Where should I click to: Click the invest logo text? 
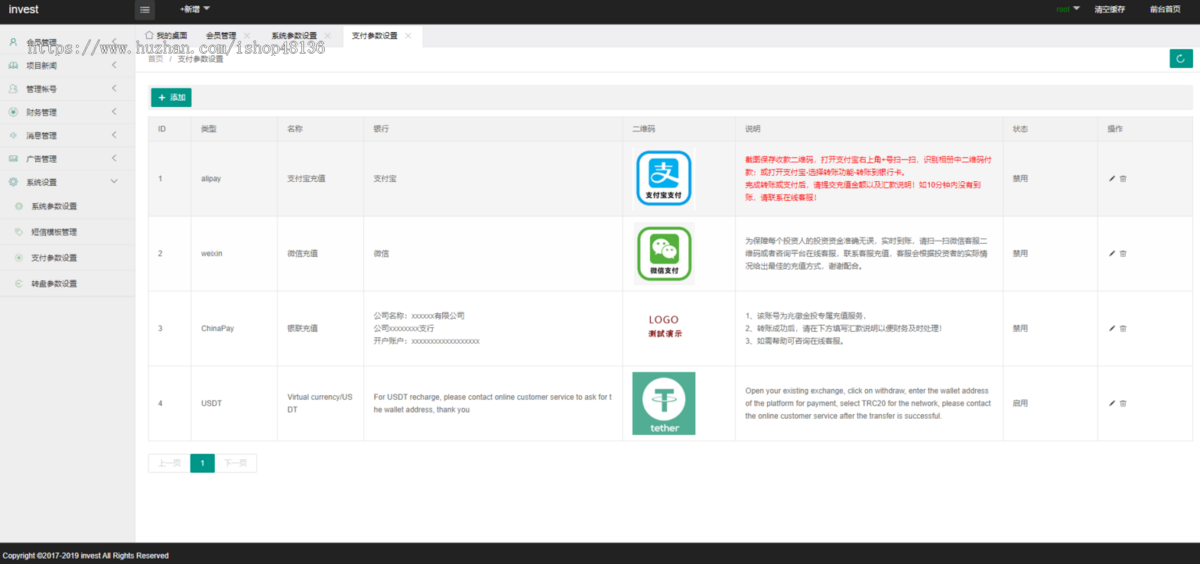[x=24, y=9]
